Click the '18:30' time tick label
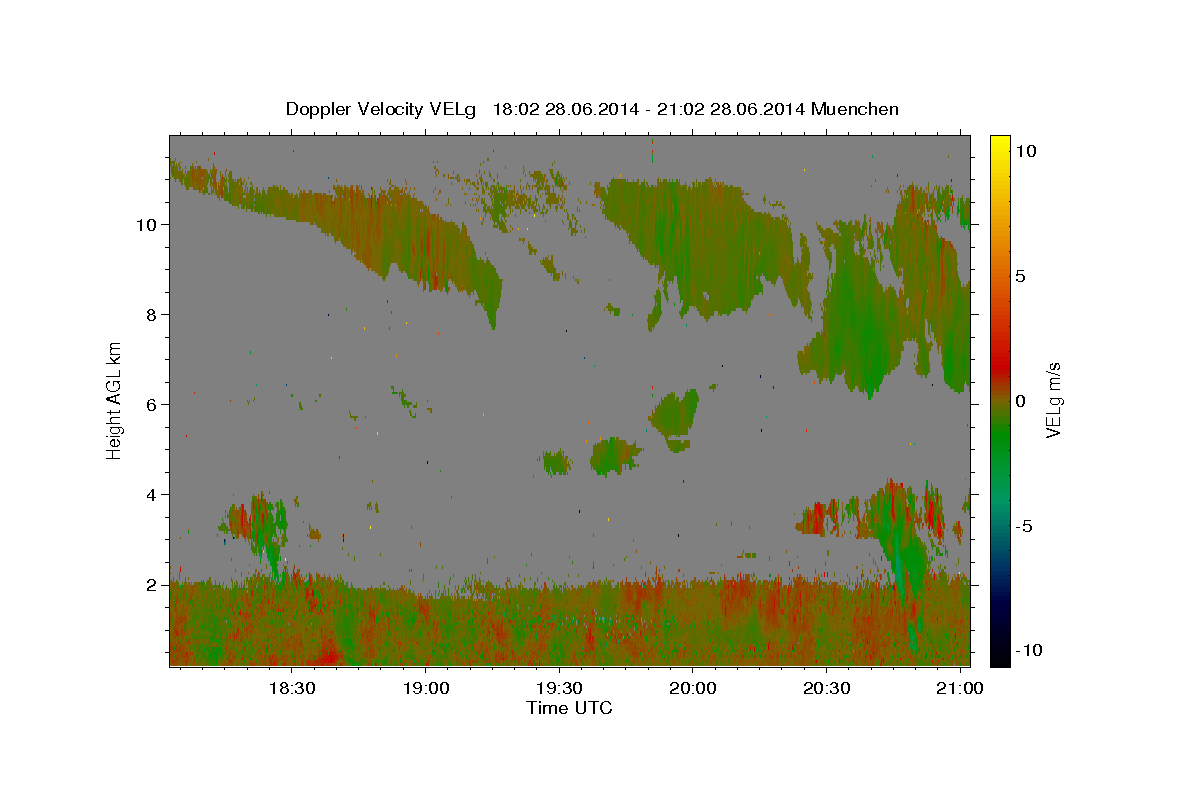 [290, 689]
